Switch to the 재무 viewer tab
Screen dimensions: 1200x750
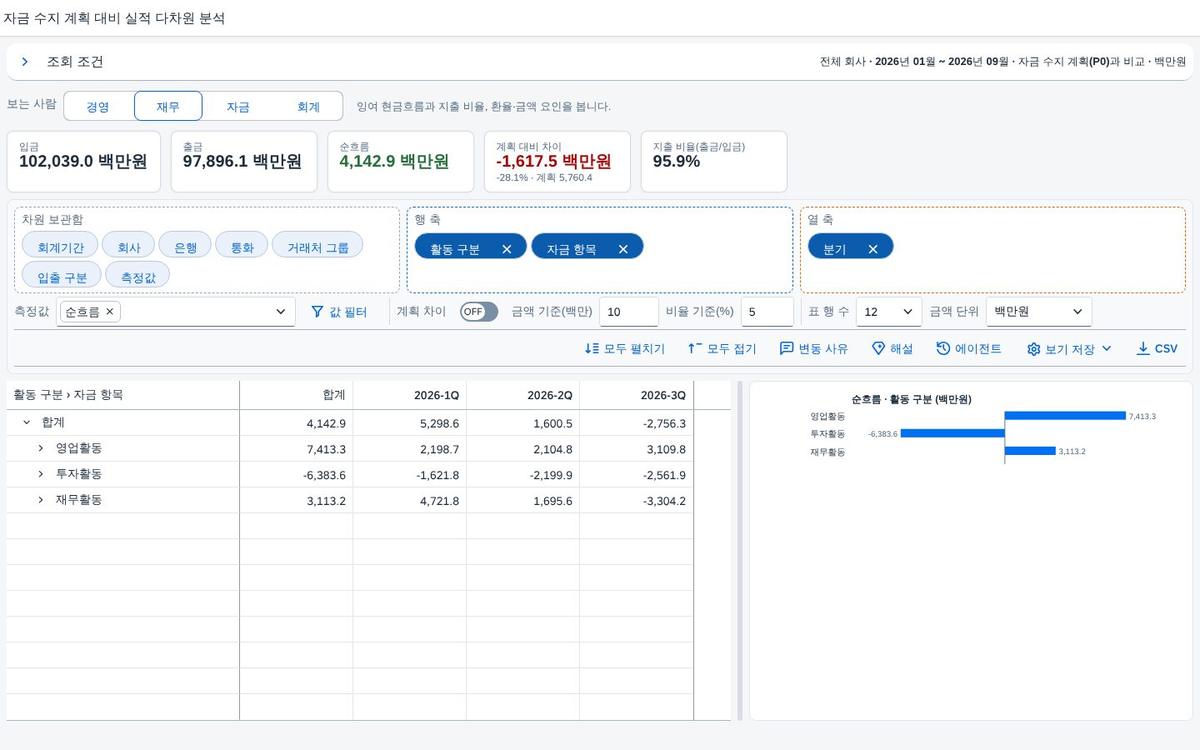(168, 107)
